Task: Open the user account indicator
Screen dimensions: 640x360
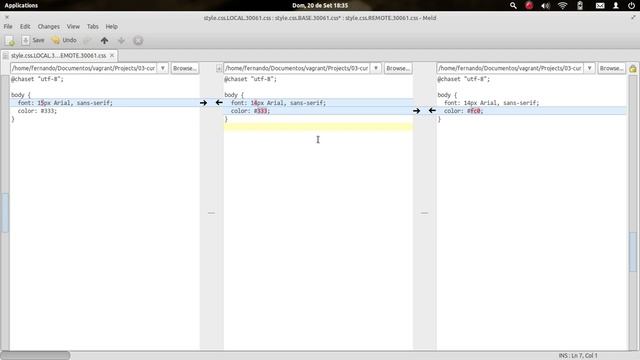Action: point(616,5)
